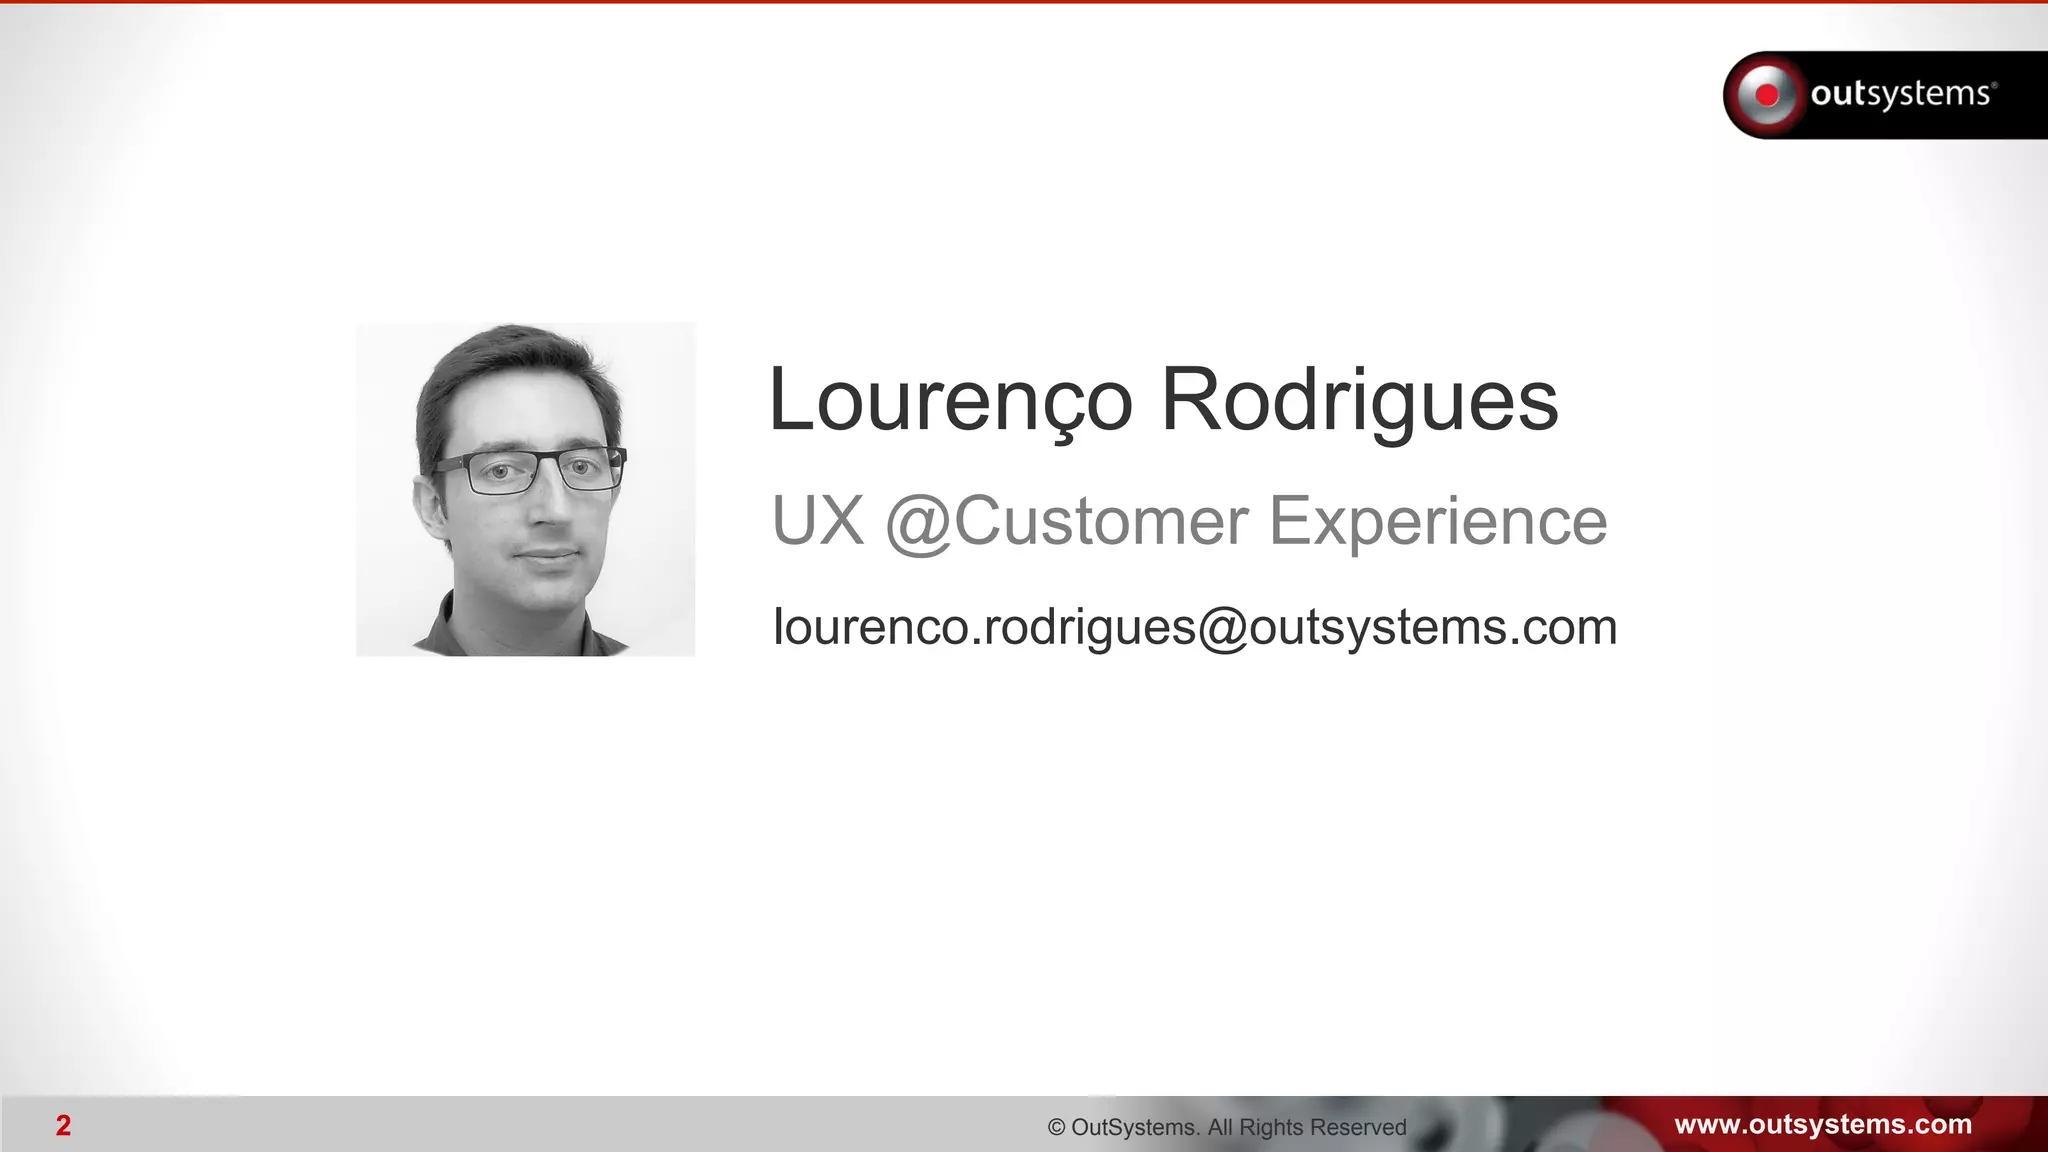
Task: Select the All Rights Reserved text
Action: pos(1307,1127)
